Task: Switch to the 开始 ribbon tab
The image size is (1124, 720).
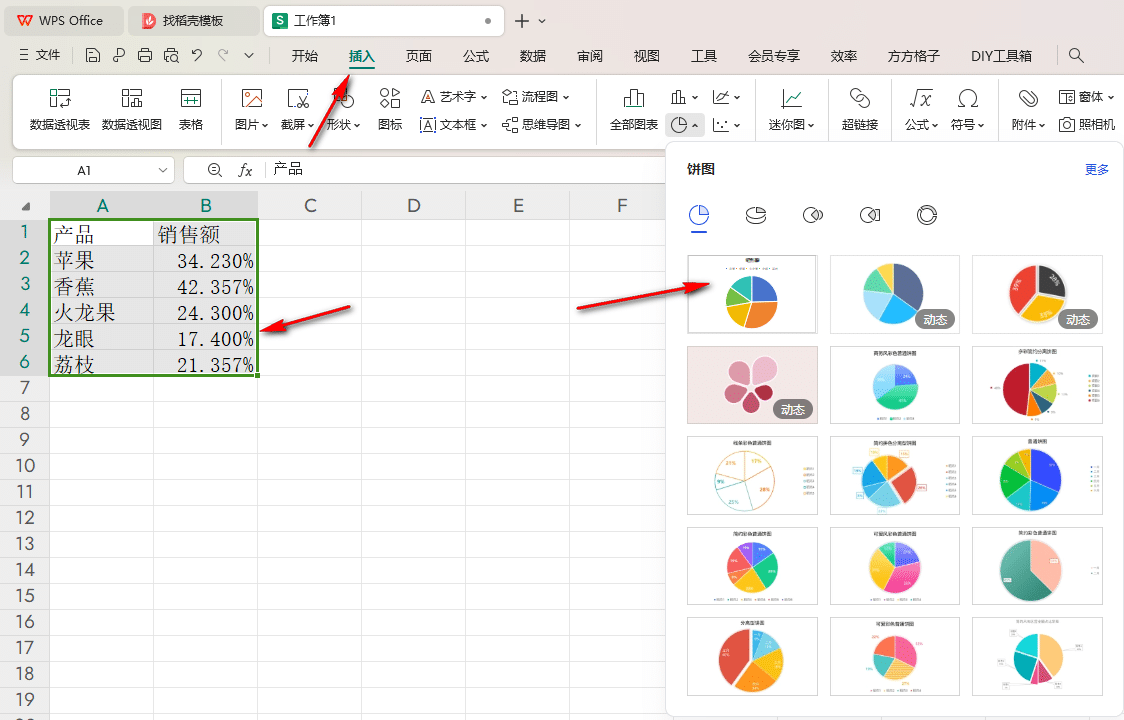Action: [x=305, y=56]
